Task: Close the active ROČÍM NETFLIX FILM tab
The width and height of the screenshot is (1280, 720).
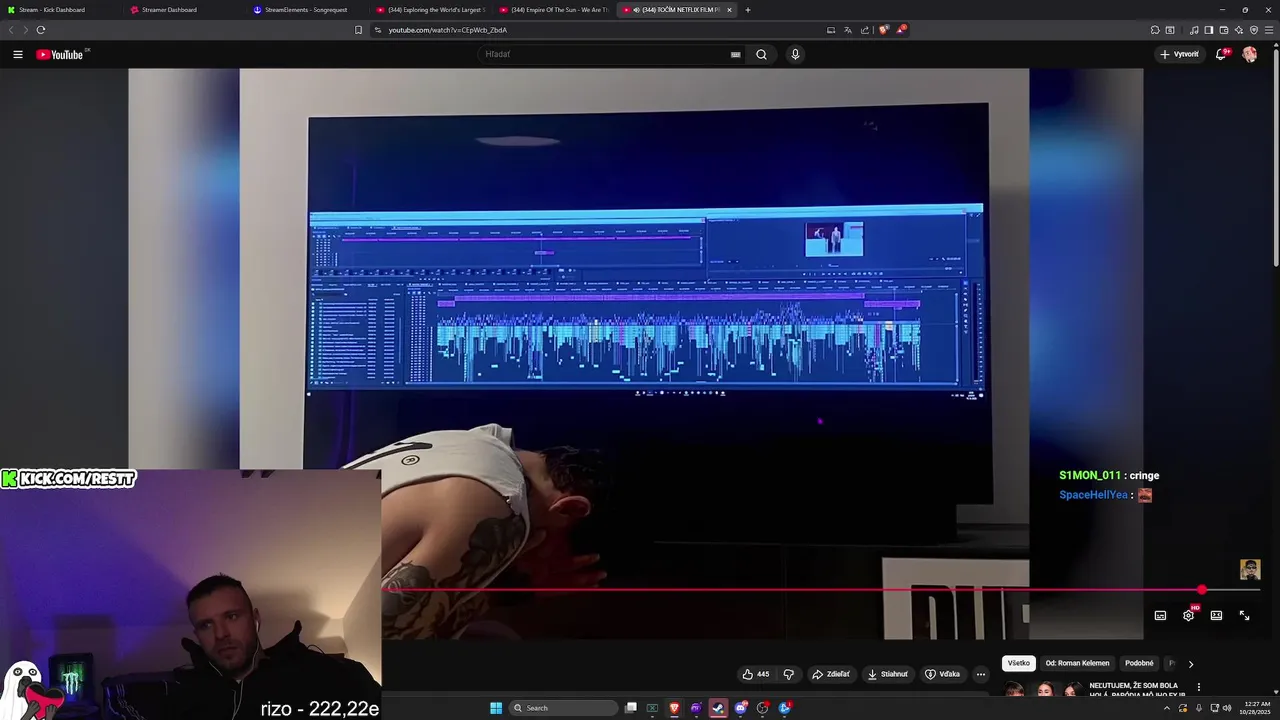Action: pos(729,10)
